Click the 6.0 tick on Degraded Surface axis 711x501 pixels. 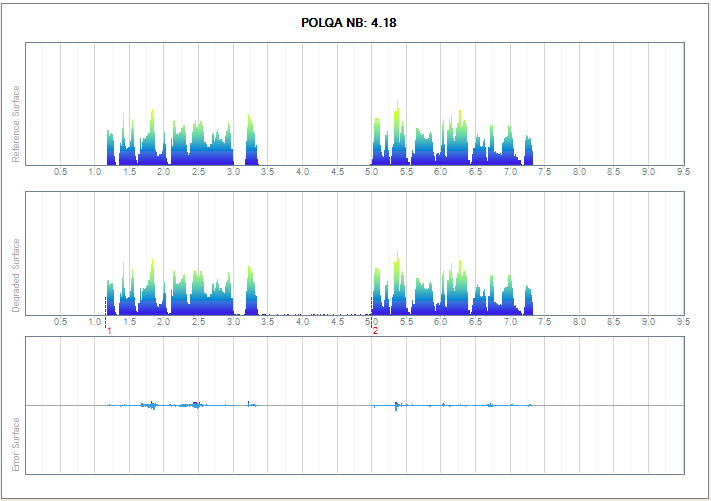coord(441,322)
